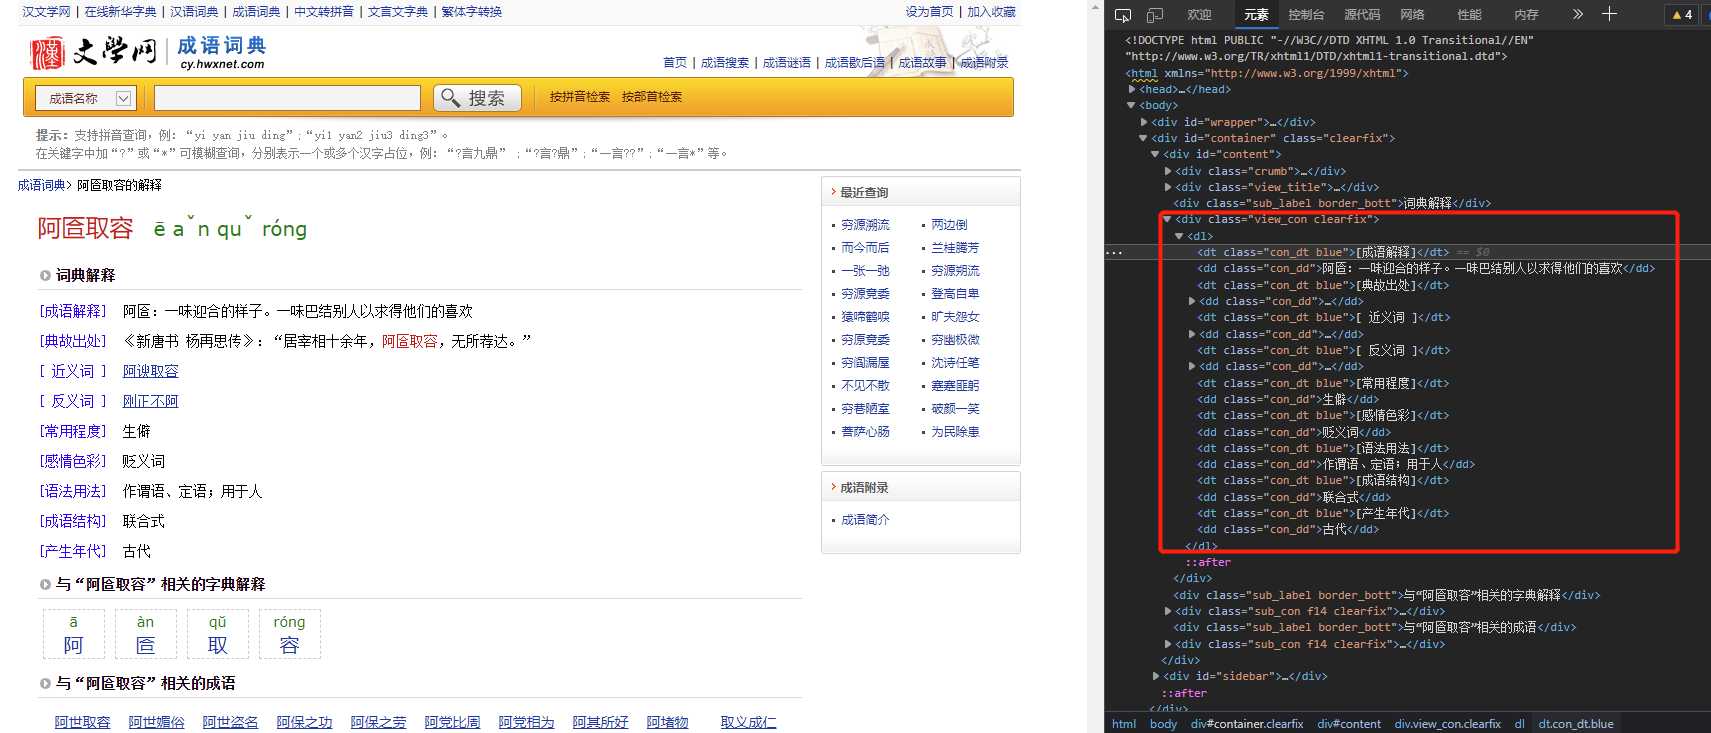Click the 加入收藏 link

coord(991,12)
